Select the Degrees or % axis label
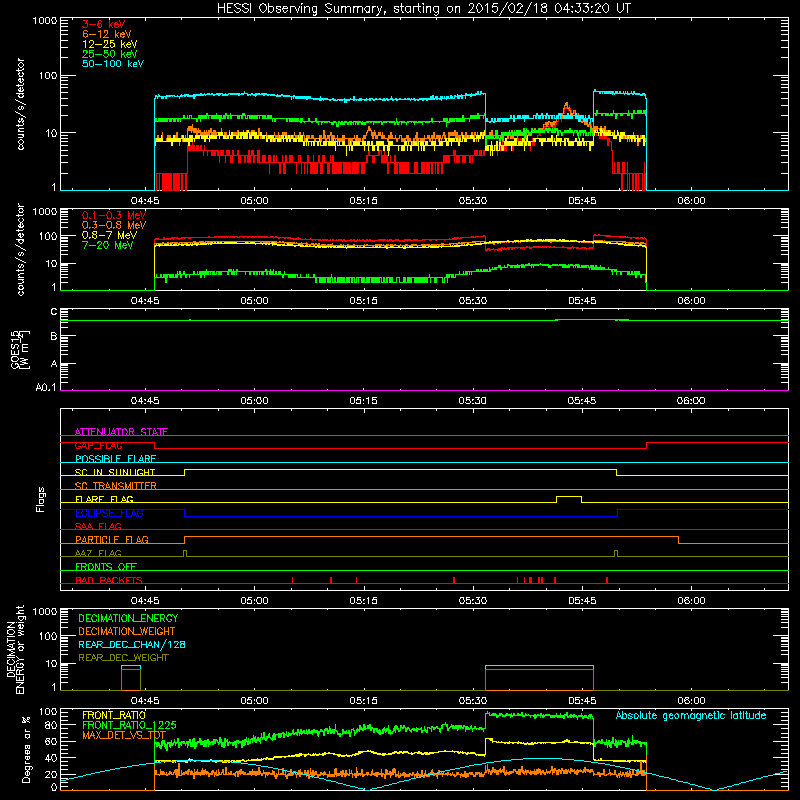Screen dimensions: 800x800 [26, 749]
